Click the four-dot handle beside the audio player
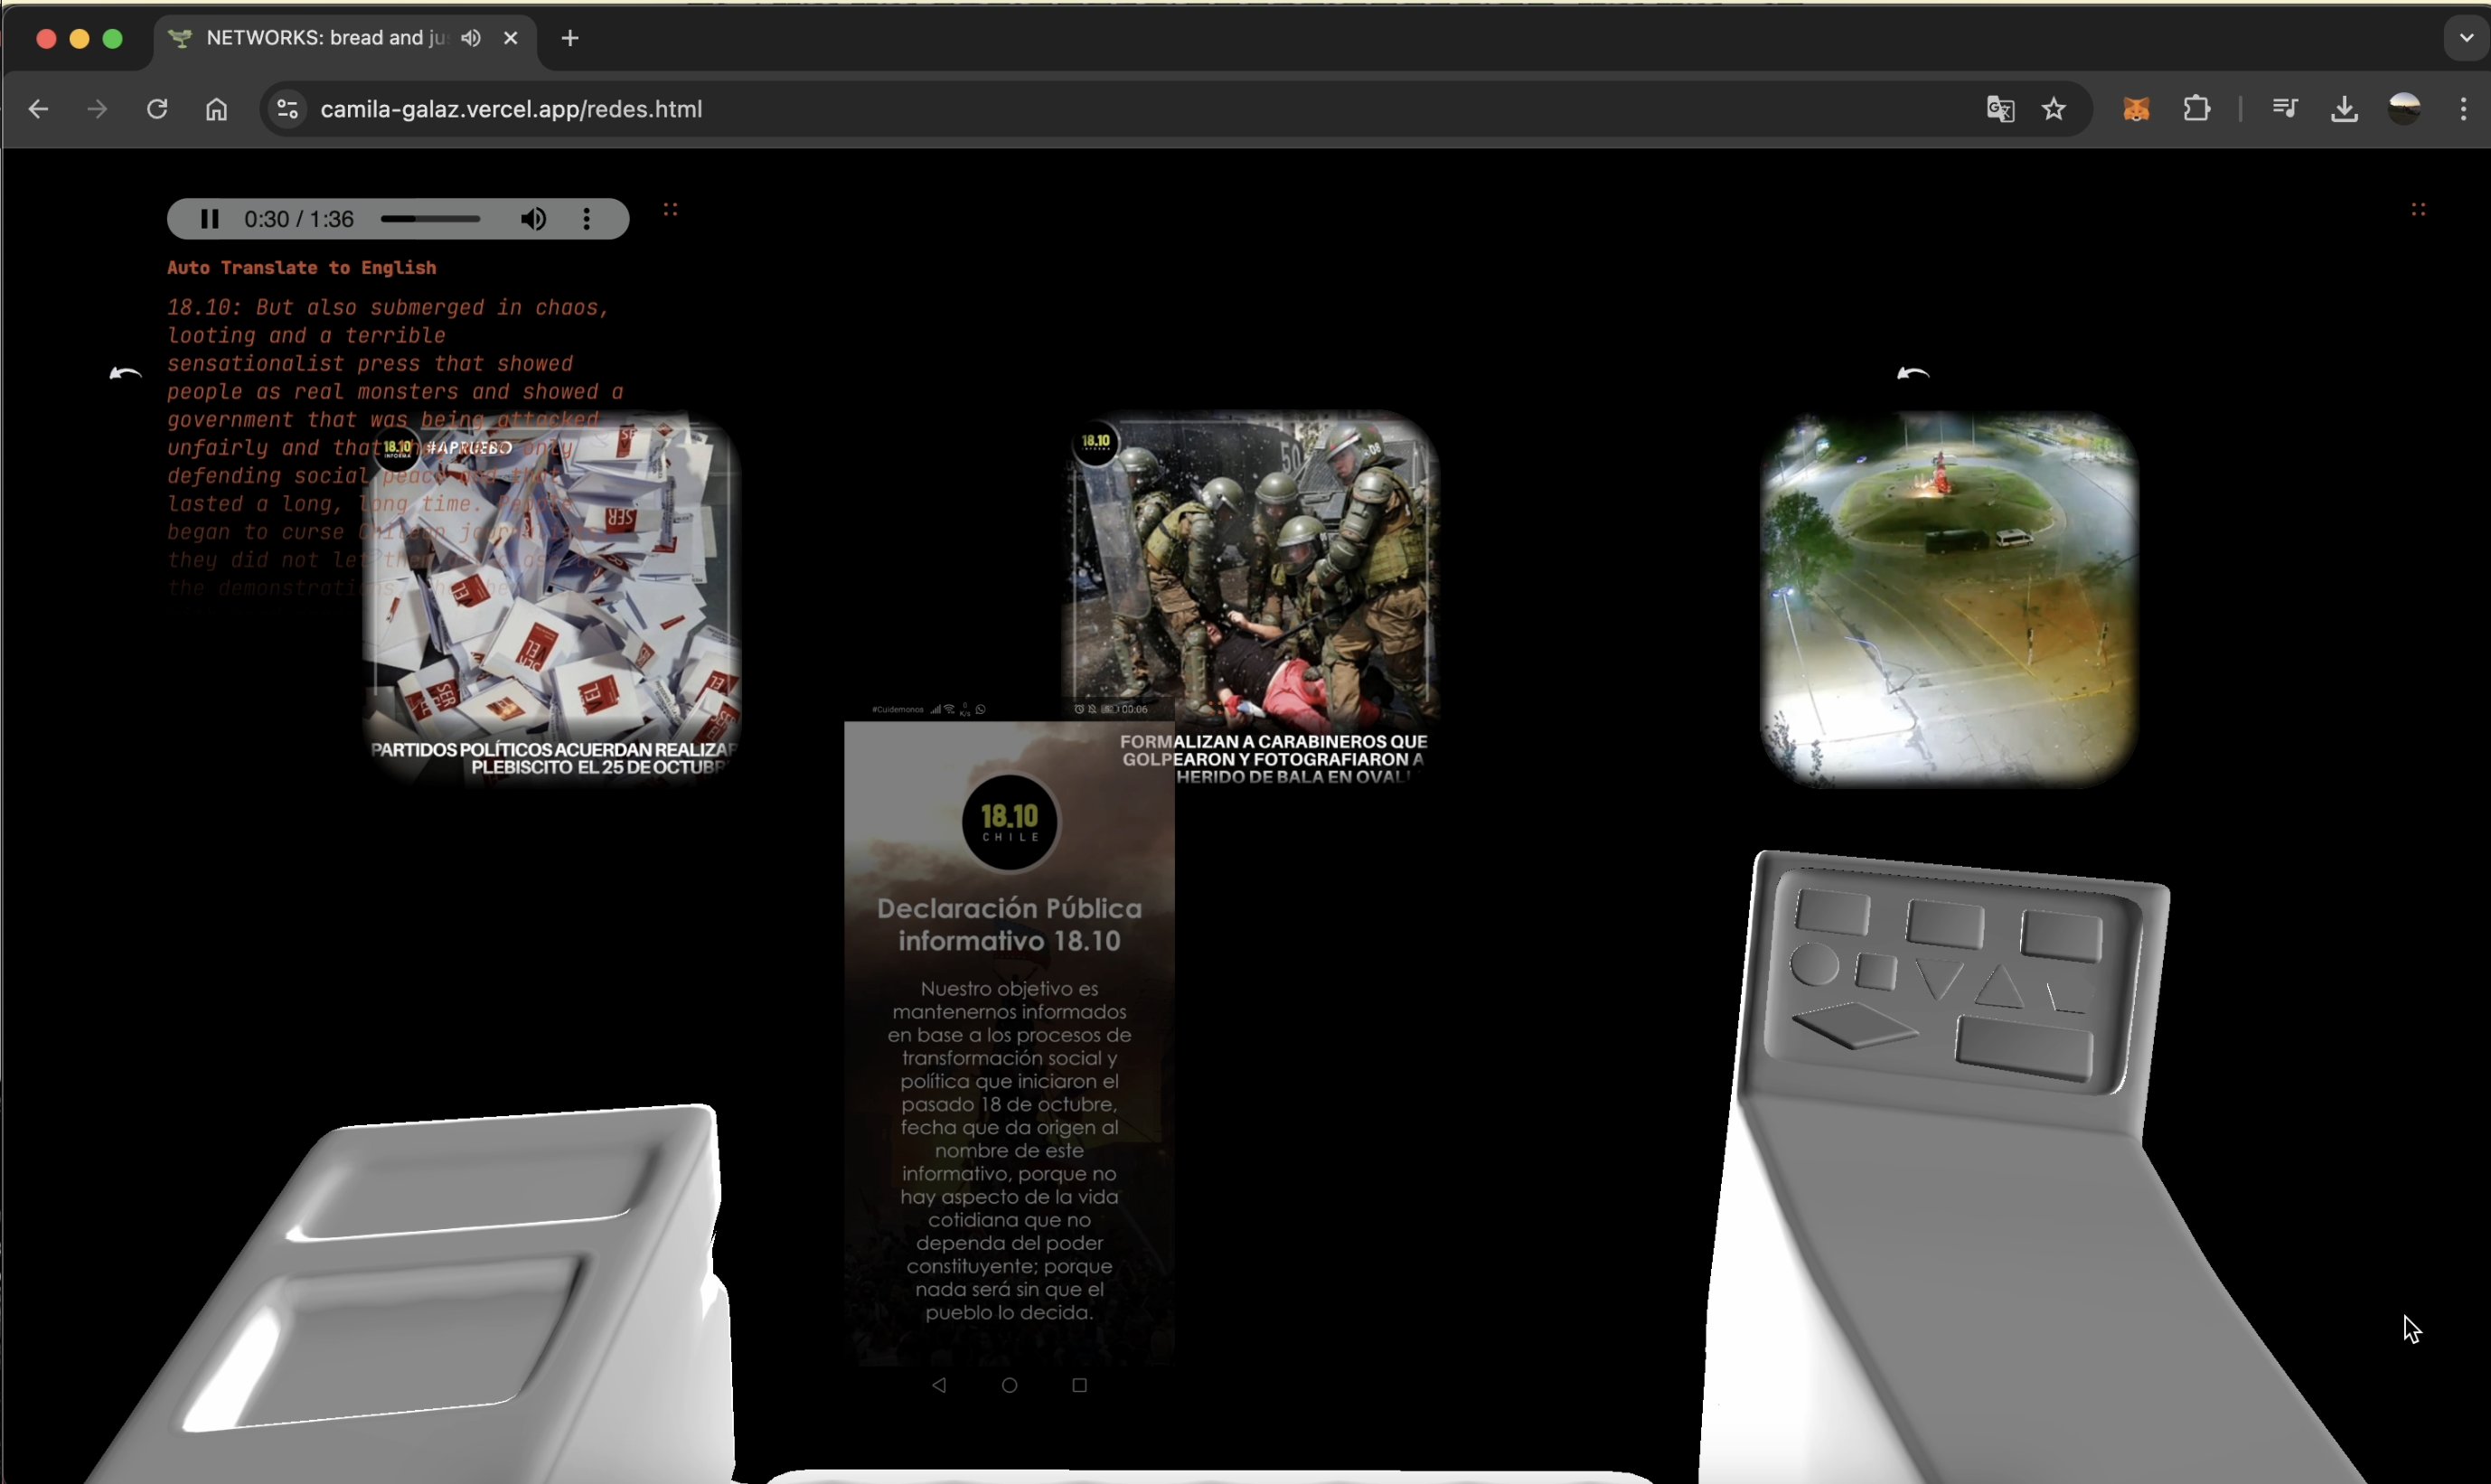2491x1484 pixels. coord(671,209)
